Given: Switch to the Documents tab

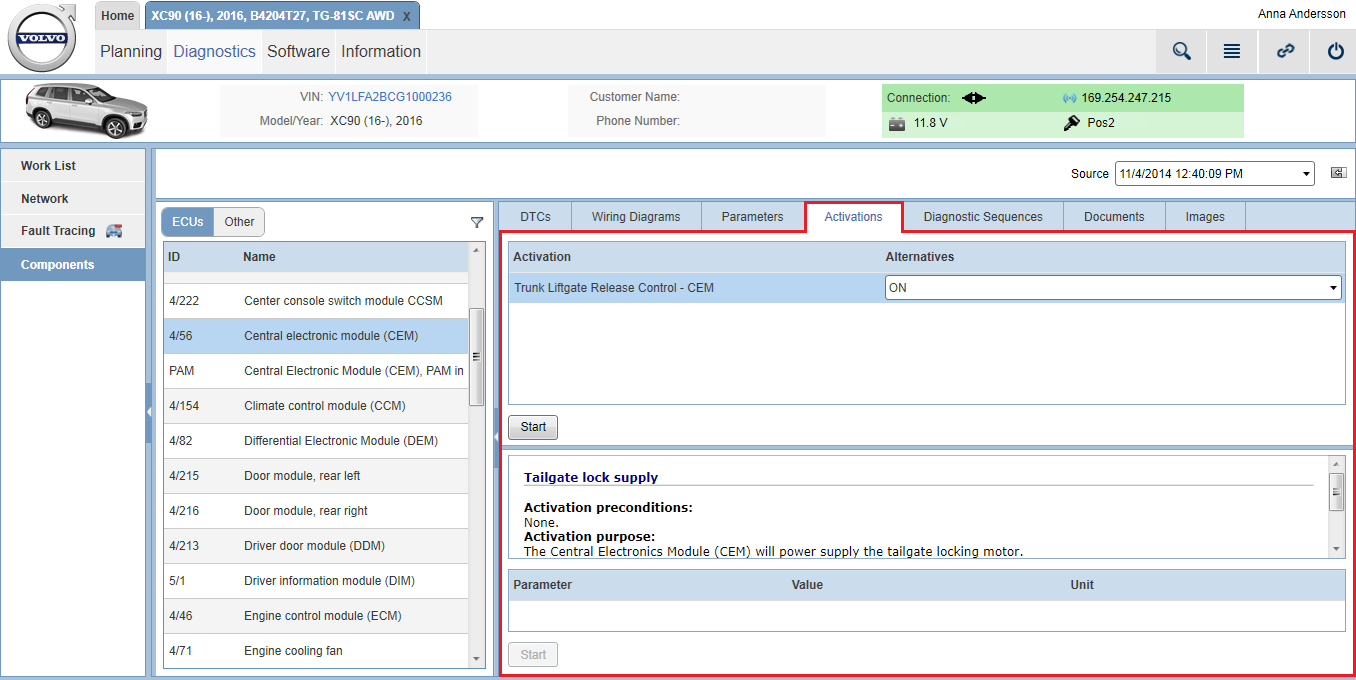Looking at the screenshot, I should pos(1114,217).
